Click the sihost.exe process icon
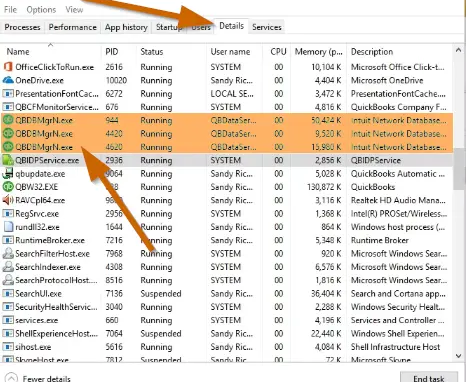 tap(8, 347)
